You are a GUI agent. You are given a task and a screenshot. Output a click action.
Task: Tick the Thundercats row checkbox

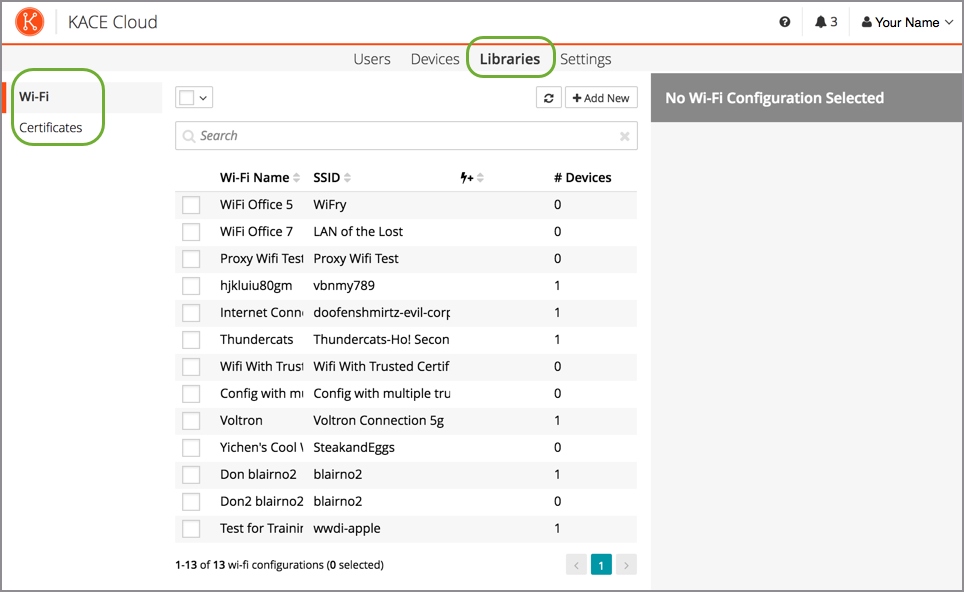click(x=191, y=340)
